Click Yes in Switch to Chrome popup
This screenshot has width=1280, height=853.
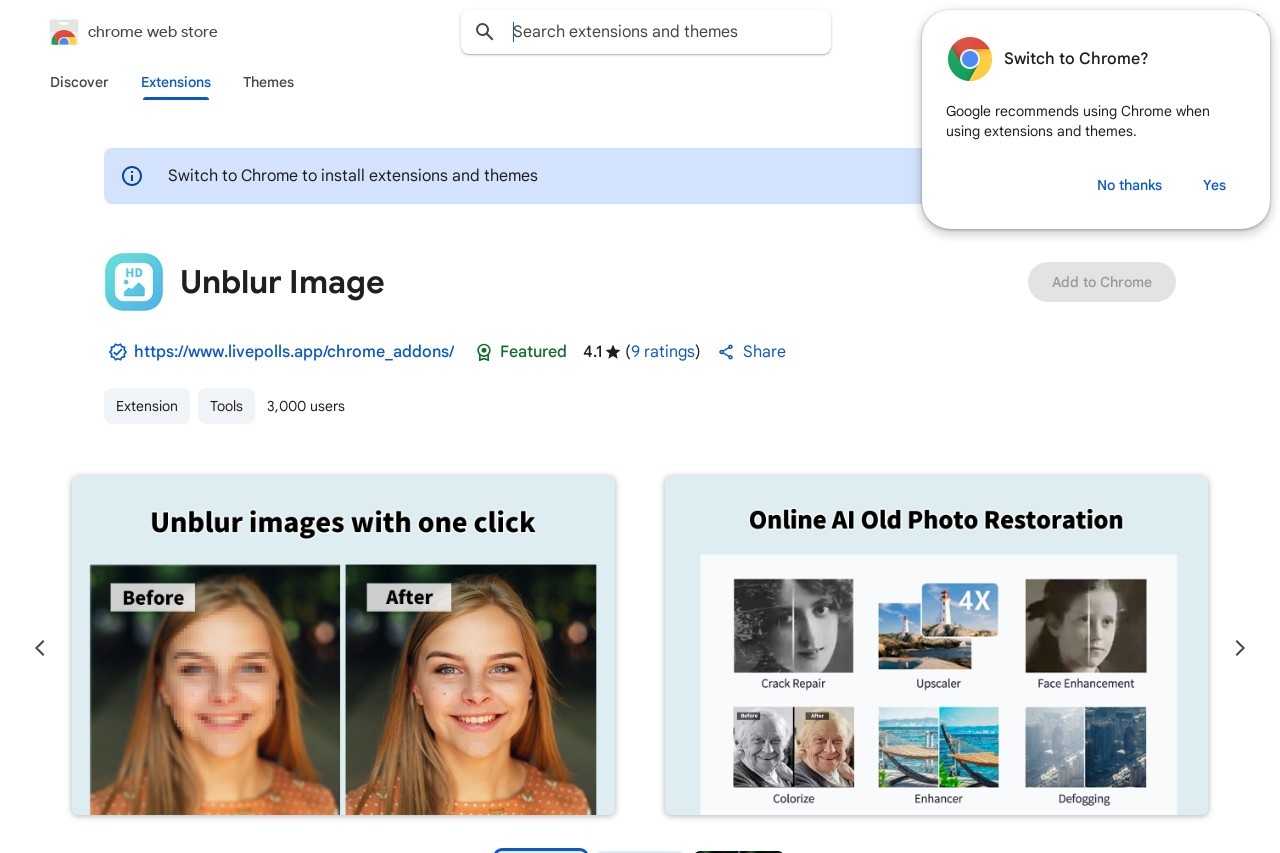tap(1214, 185)
